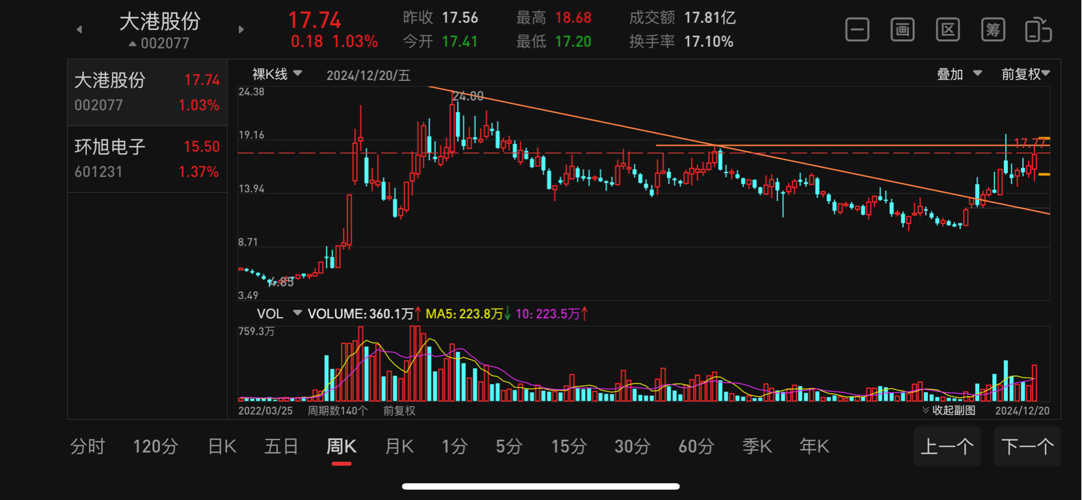Tap the current price 17.74 in header
Viewport: 1082px width, 500px height.
coord(314,19)
